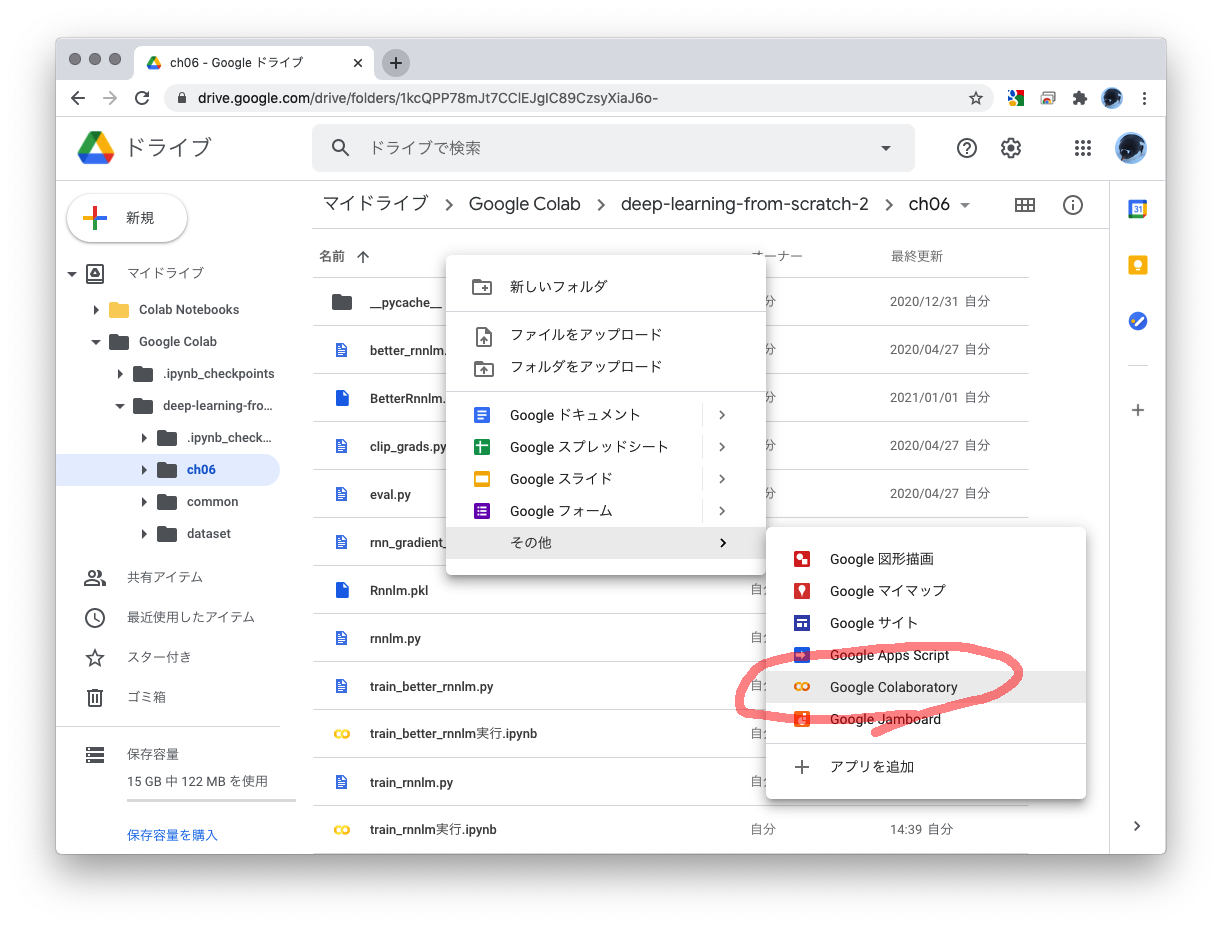
Task: Select Google Colaboratory in submenu
Action: (x=926, y=687)
